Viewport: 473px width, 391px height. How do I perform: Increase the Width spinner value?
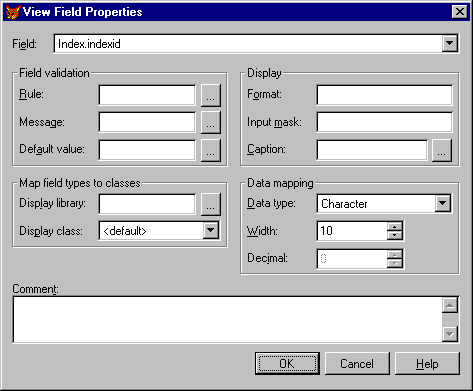[x=395, y=227]
